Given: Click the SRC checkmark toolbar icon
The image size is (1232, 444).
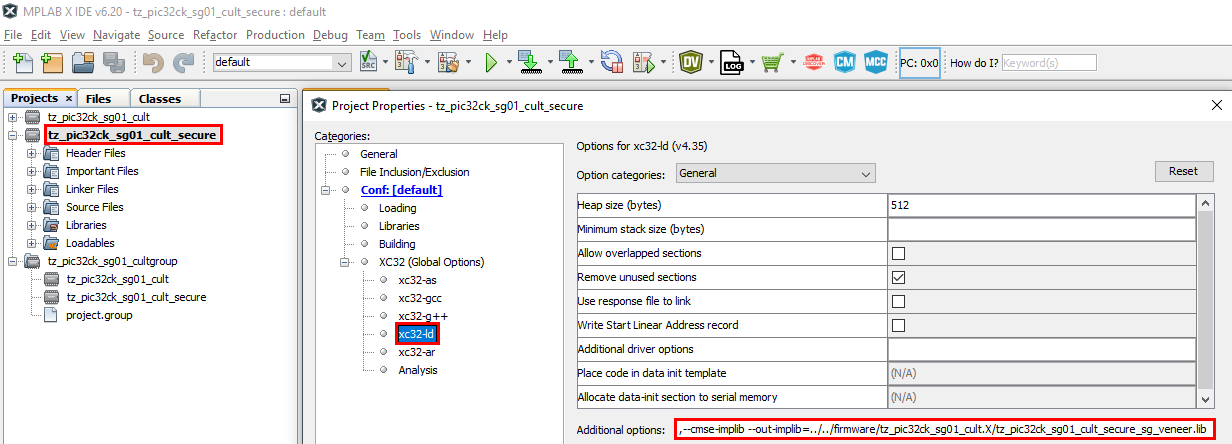Looking at the screenshot, I should pyautogui.click(x=367, y=62).
